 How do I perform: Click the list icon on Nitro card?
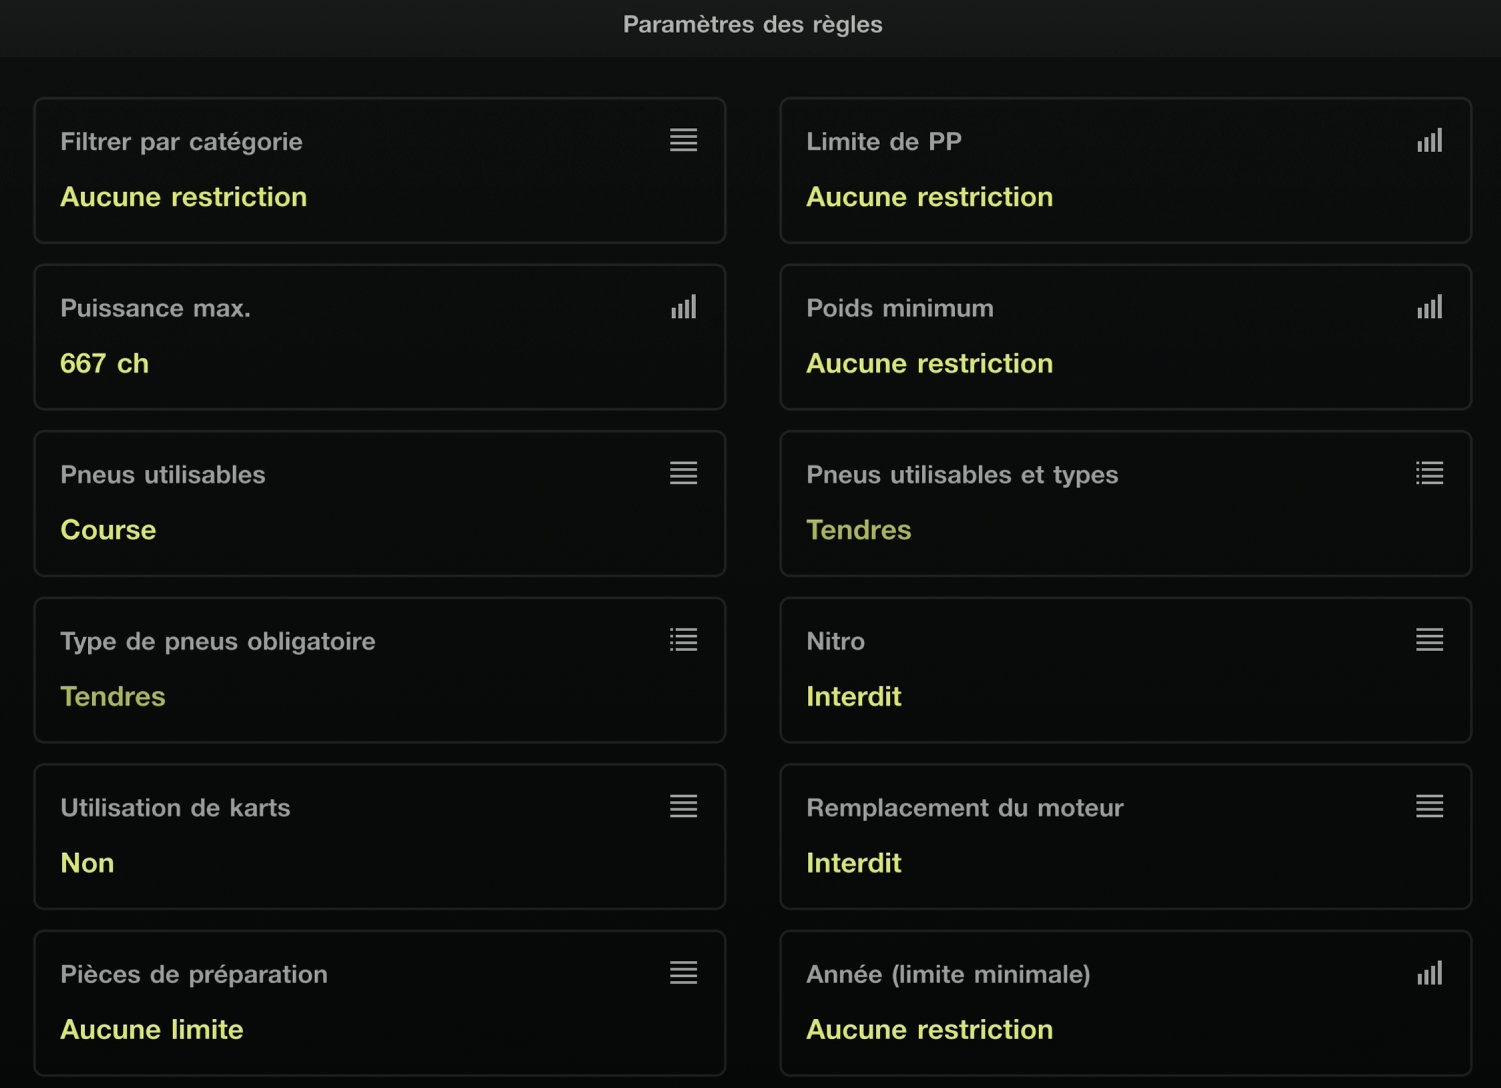point(1430,640)
